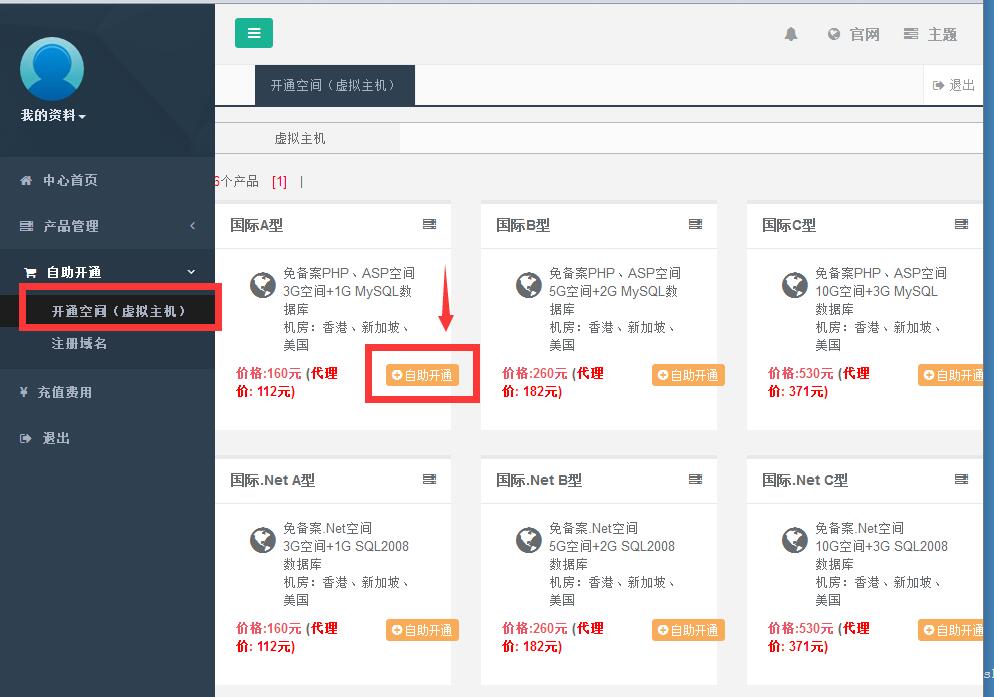Image resolution: width=994 pixels, height=697 pixels.
Task: Click 退出 in the sidebar
Action: pyautogui.click(x=56, y=438)
